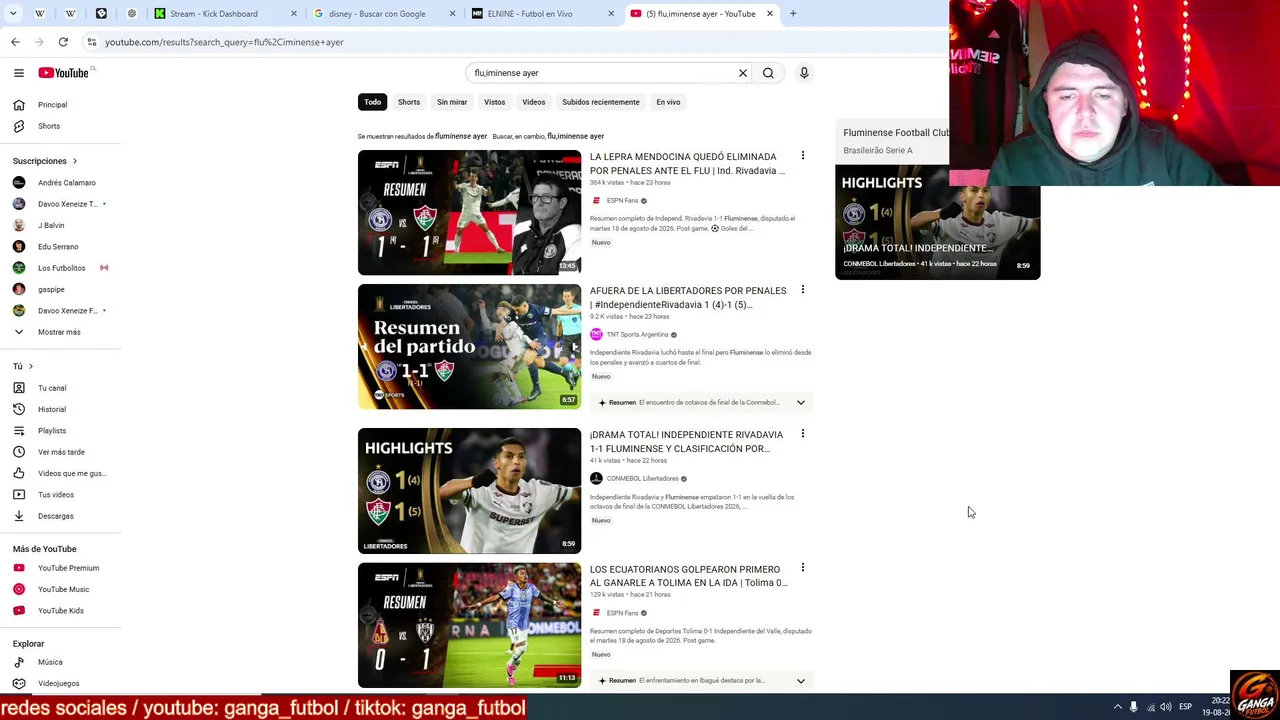1280x720 pixels.
Task: Select the Vistos filter chip
Action: [x=495, y=102]
